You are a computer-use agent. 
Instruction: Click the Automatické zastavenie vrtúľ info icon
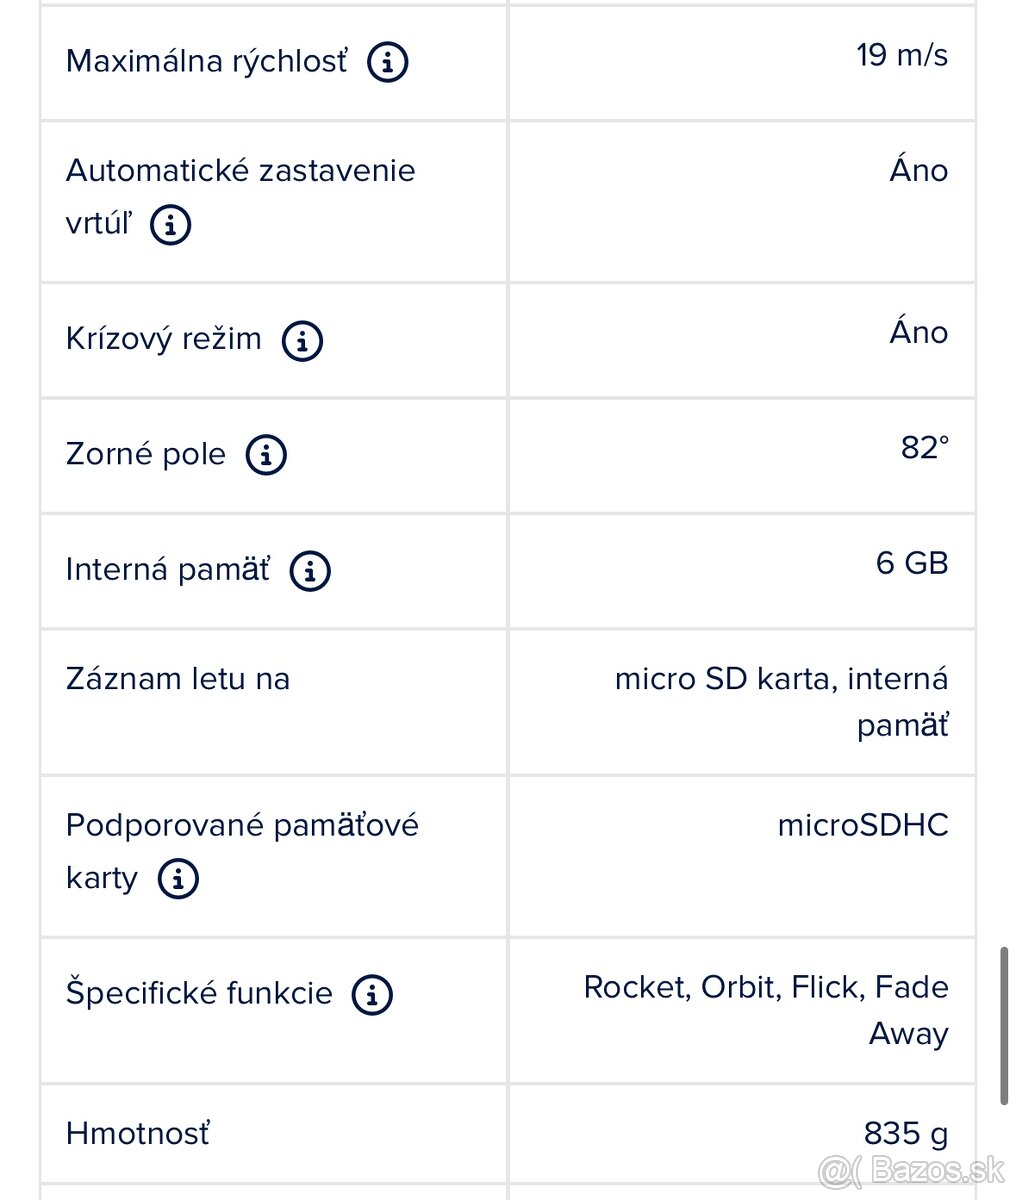point(170,225)
